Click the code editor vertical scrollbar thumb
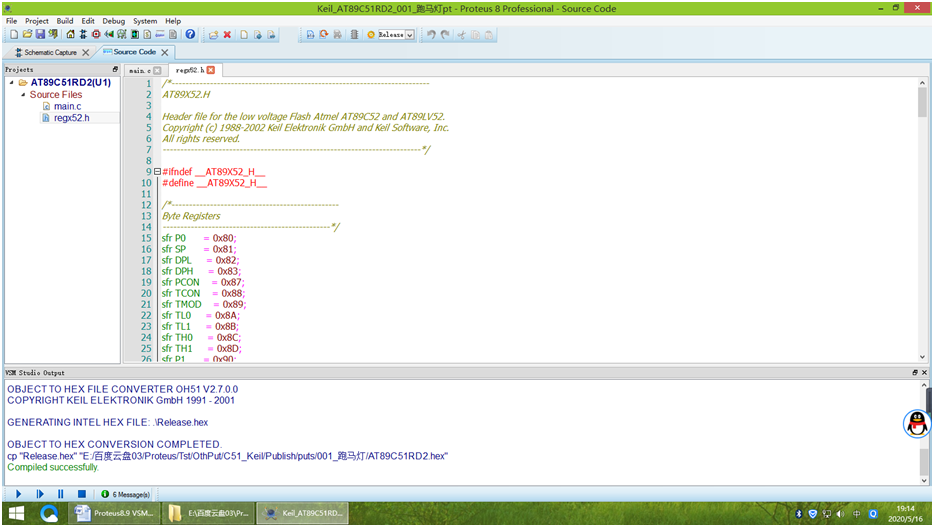 coord(922,102)
